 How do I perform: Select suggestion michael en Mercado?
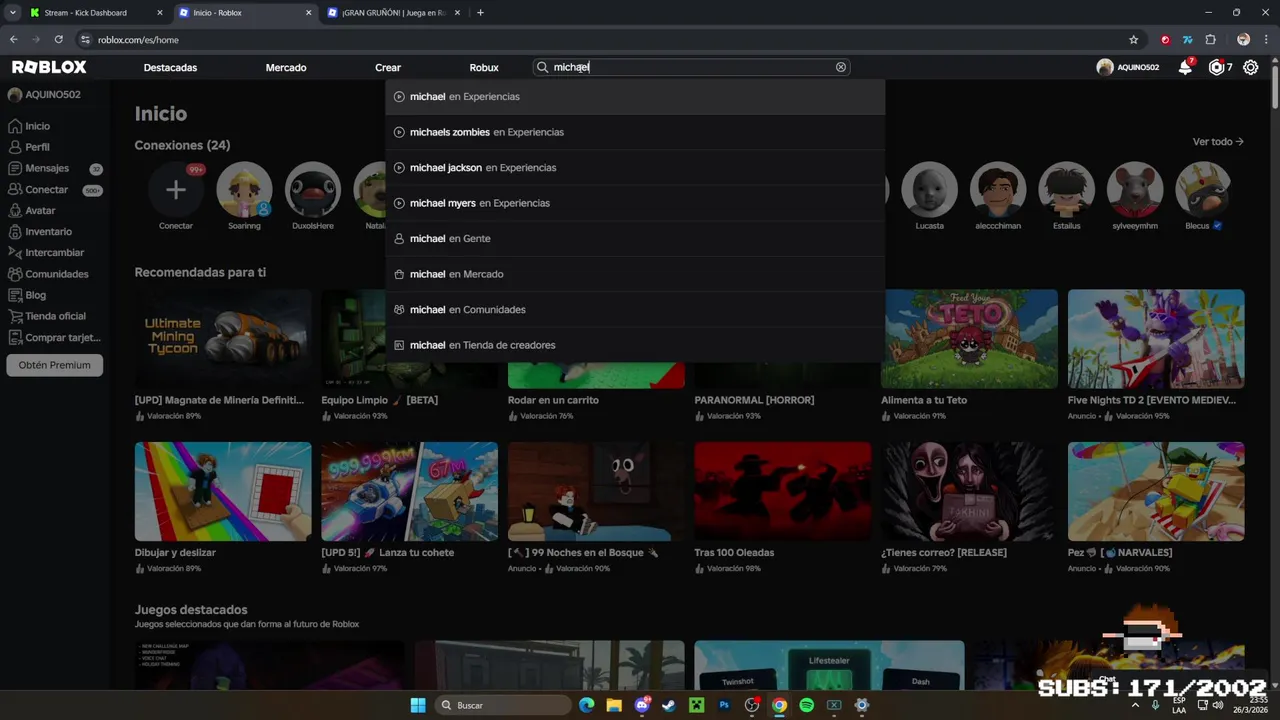coord(635,274)
